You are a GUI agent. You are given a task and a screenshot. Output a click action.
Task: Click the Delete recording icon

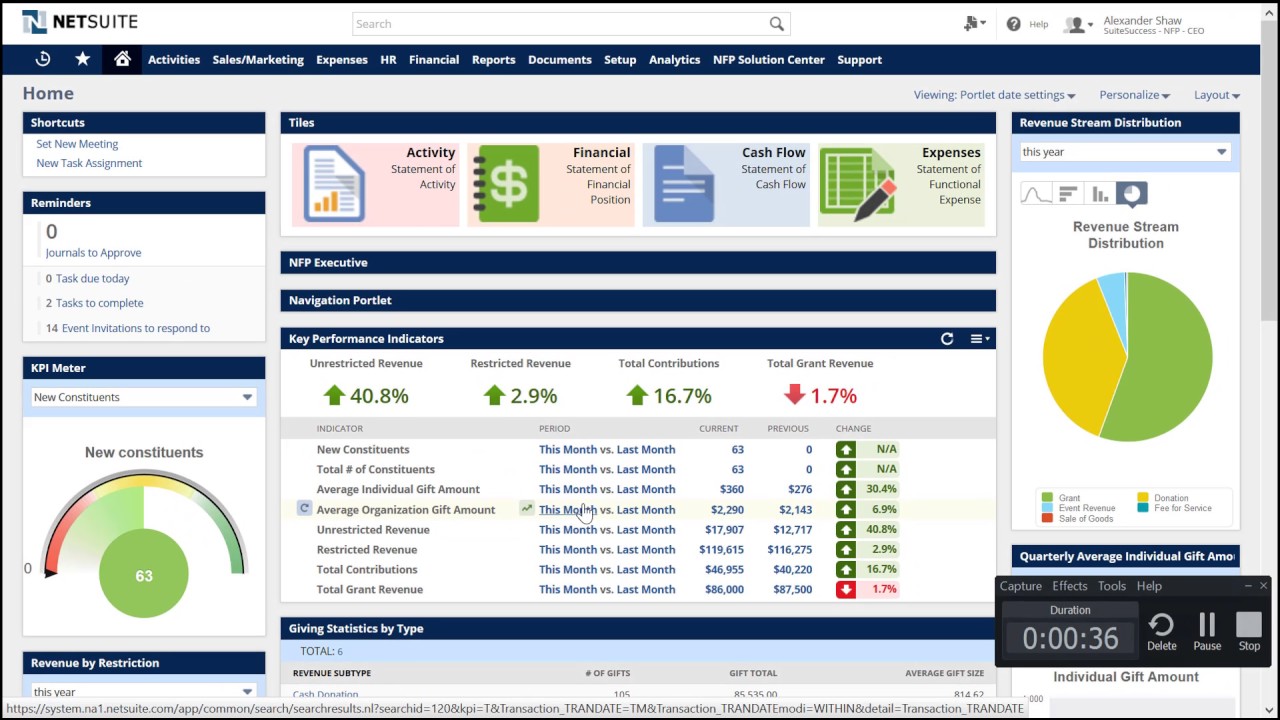click(x=1161, y=633)
